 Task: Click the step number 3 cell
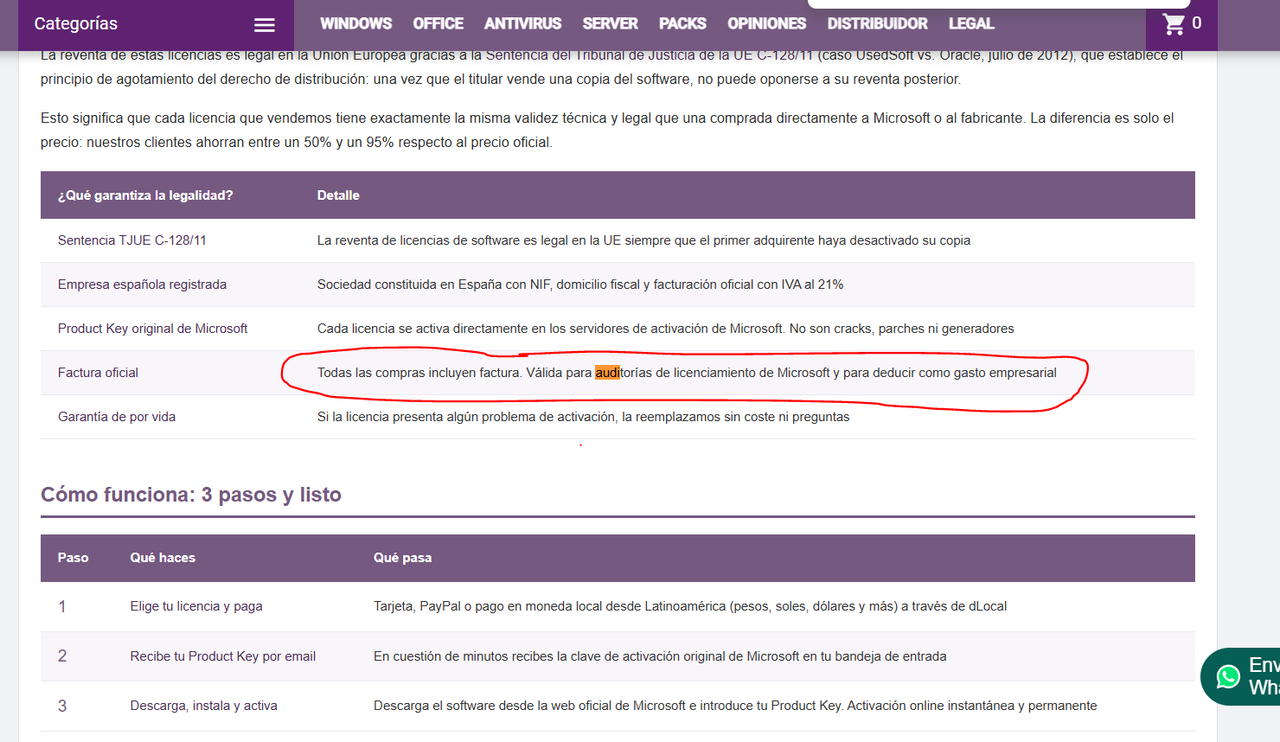(x=62, y=705)
